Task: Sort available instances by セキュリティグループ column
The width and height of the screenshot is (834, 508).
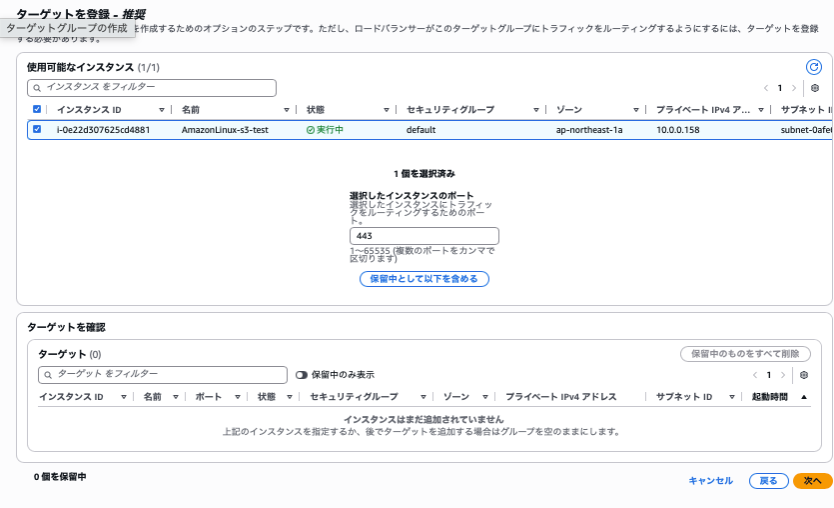Action: [x=536, y=110]
